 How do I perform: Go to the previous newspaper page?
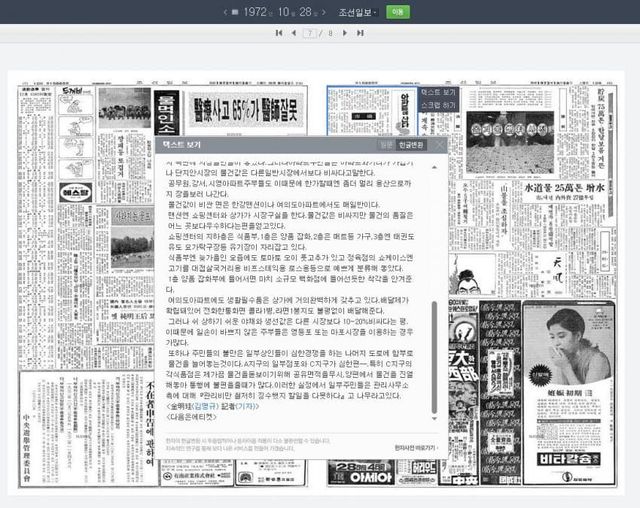293,33
